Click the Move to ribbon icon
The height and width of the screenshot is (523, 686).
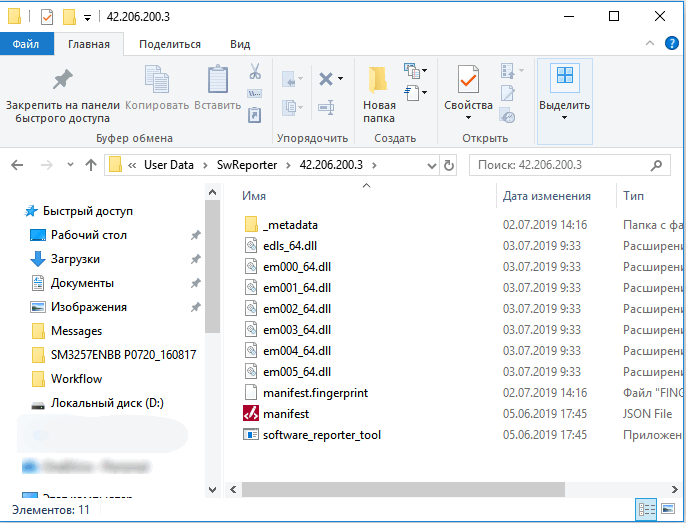(x=292, y=79)
